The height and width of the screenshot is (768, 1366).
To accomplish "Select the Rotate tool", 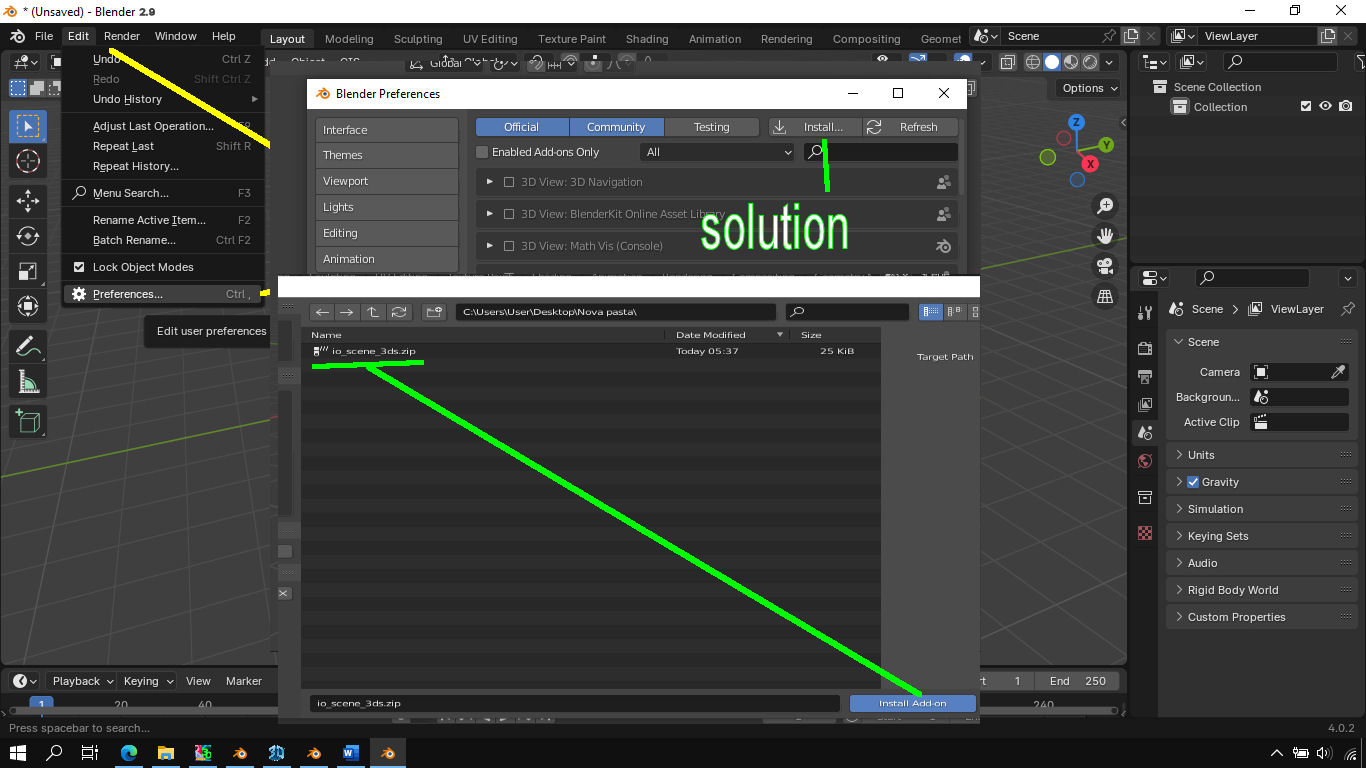I will (x=28, y=236).
